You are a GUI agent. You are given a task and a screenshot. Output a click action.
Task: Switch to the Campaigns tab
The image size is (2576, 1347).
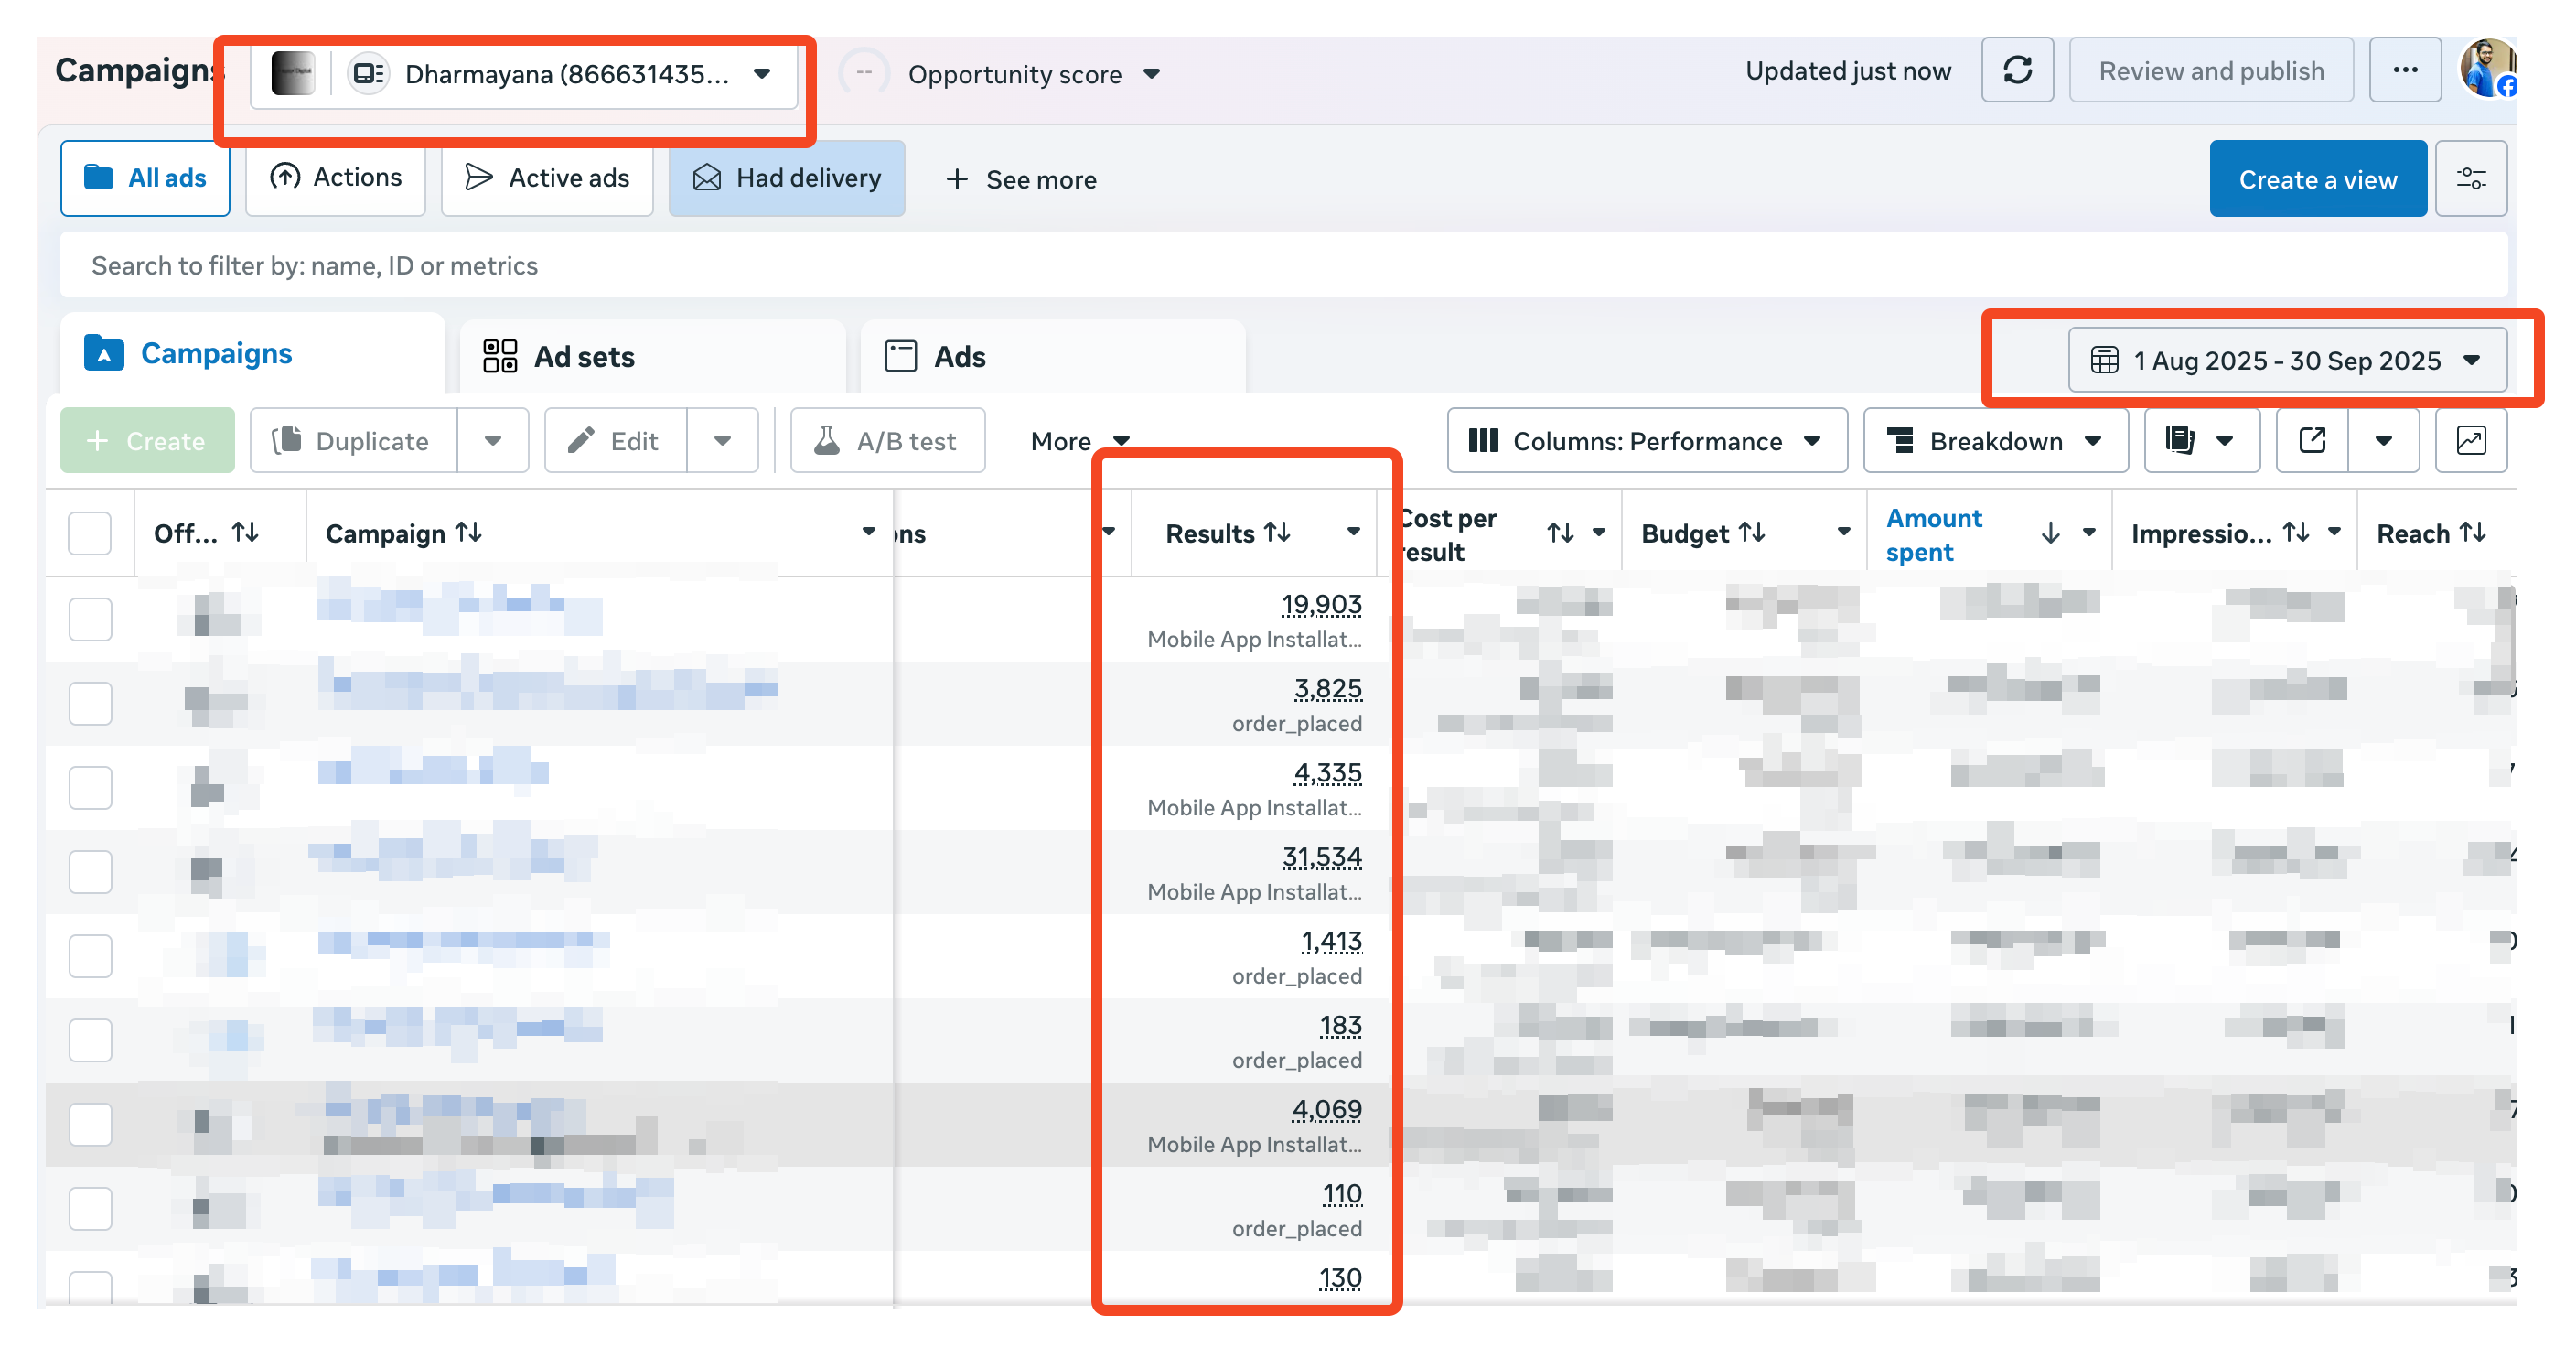click(252, 354)
